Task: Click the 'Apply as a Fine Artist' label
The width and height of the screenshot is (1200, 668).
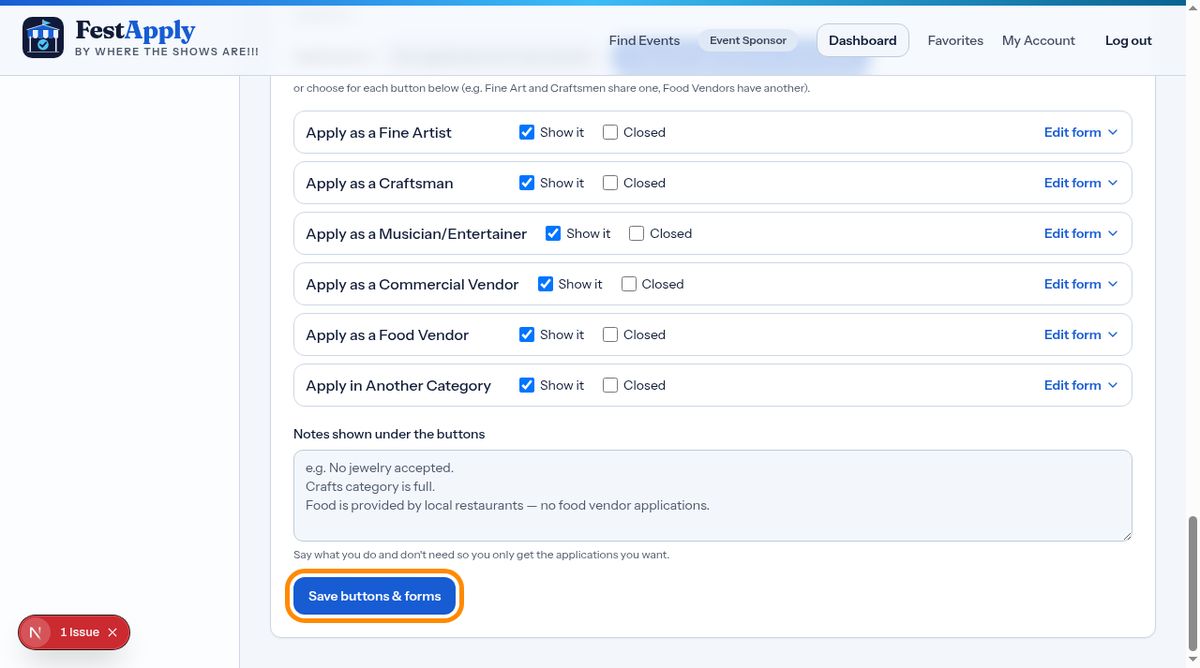Action: pyautogui.click(x=378, y=132)
